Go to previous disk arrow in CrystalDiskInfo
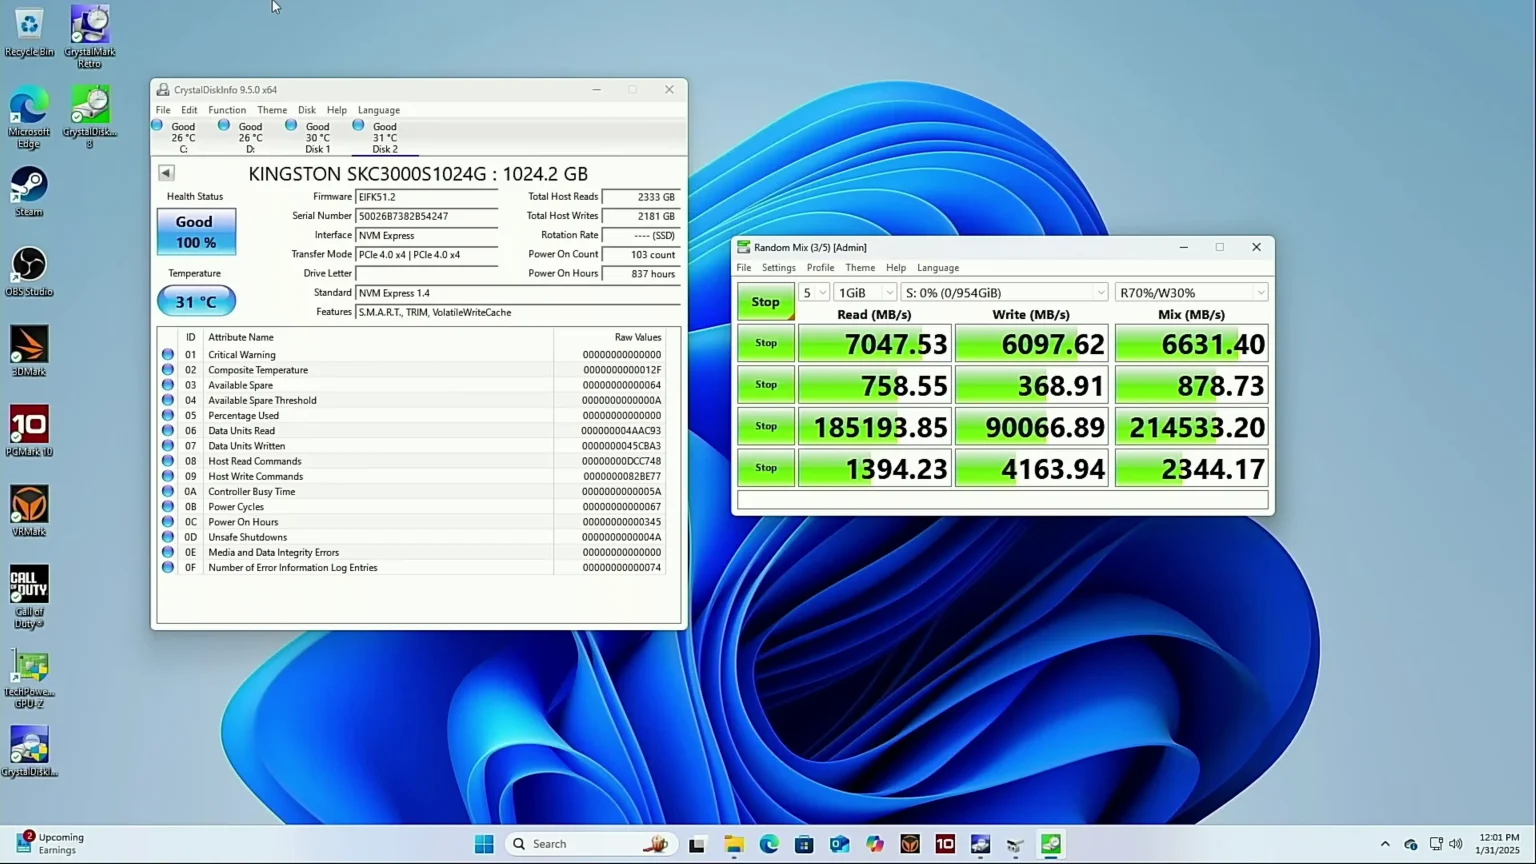Image resolution: width=1536 pixels, height=864 pixels. 166,173
